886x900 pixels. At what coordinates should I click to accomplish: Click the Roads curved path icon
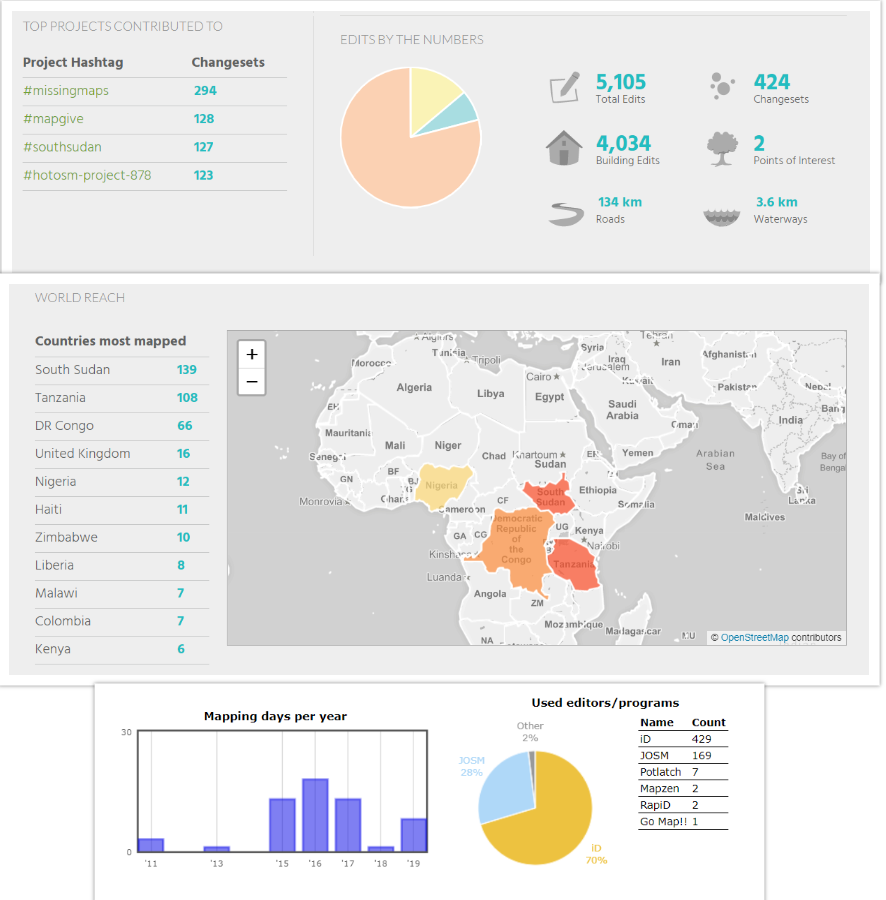tap(565, 213)
